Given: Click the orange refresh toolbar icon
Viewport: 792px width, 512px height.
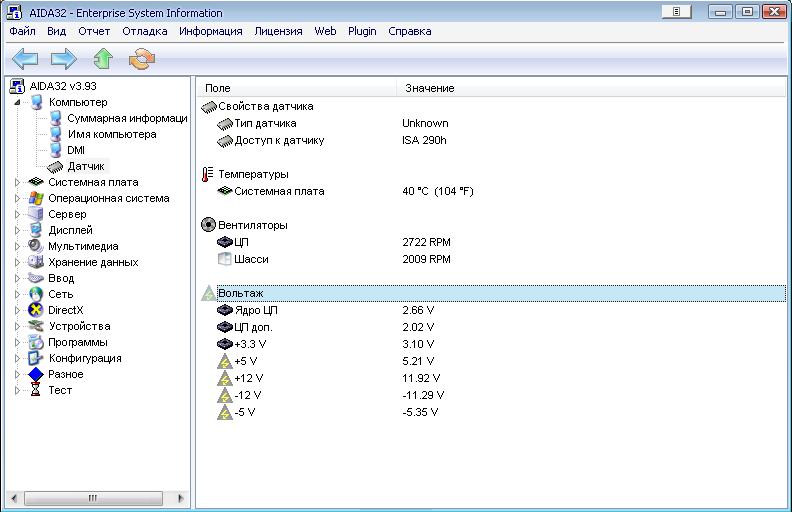Looking at the screenshot, I should coord(142,59).
